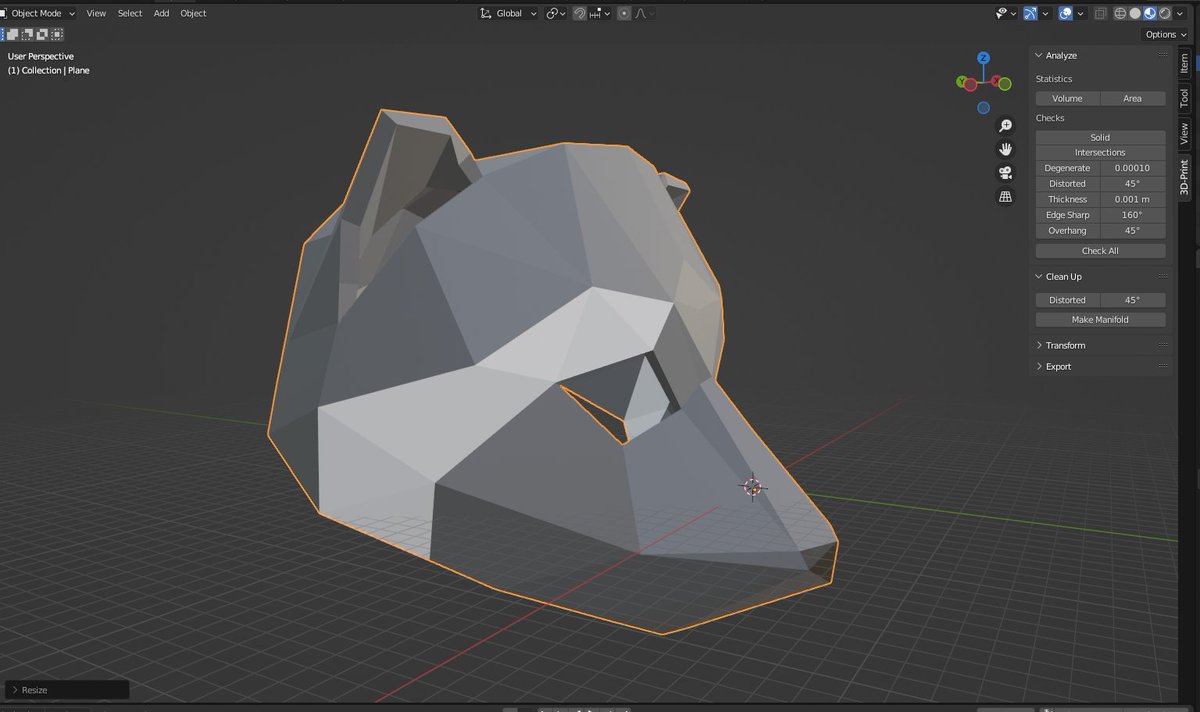Click the Thickness 0.001 m value field
The width and height of the screenshot is (1200, 712).
coord(1133,199)
